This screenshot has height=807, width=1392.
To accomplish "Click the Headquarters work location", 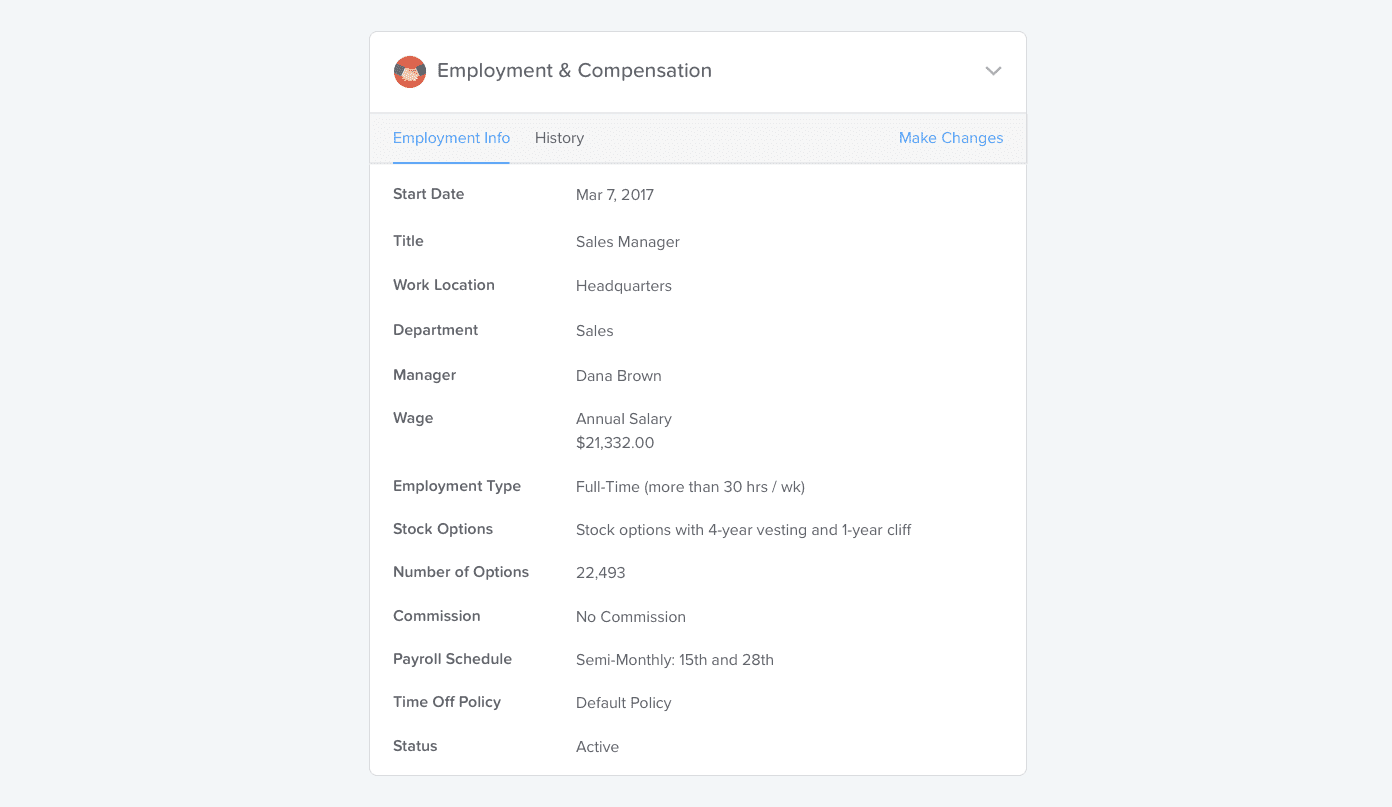I will (624, 285).
